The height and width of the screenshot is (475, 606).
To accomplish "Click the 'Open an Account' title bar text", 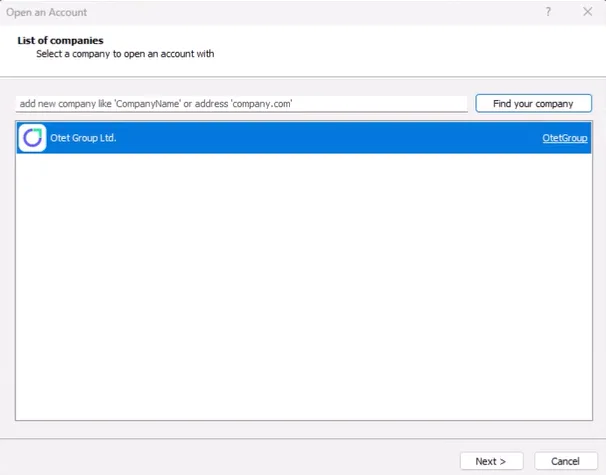I will click(x=47, y=12).
